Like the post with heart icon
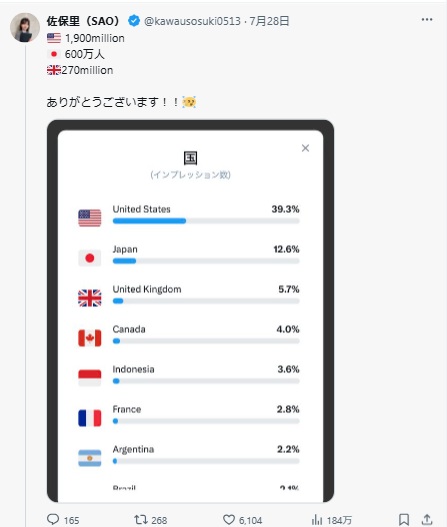447x527 pixels. click(x=229, y=520)
